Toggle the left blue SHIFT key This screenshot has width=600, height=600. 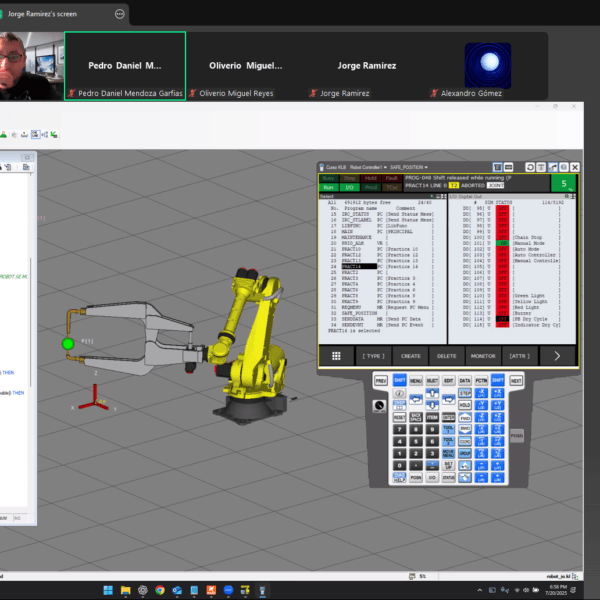point(399,381)
